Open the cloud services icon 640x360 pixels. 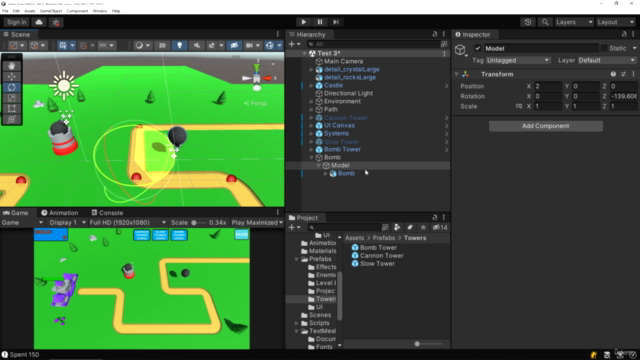(39, 22)
